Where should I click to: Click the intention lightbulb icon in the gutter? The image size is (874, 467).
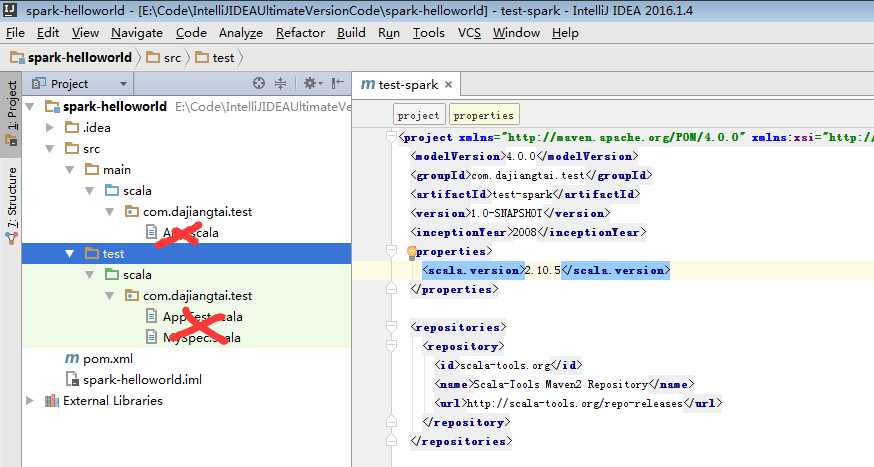tap(412, 252)
